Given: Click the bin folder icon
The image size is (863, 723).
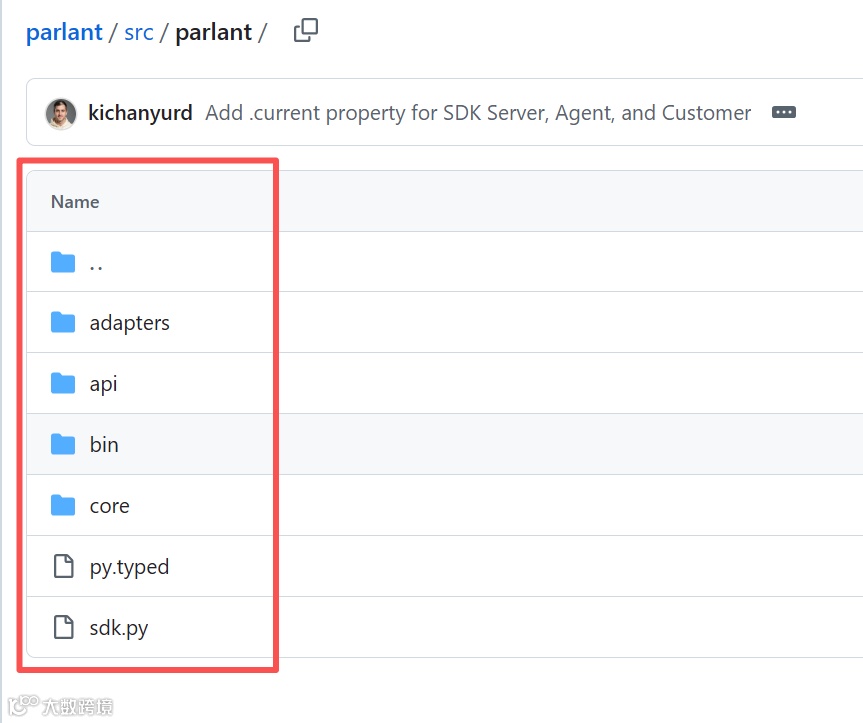Looking at the screenshot, I should [x=63, y=444].
